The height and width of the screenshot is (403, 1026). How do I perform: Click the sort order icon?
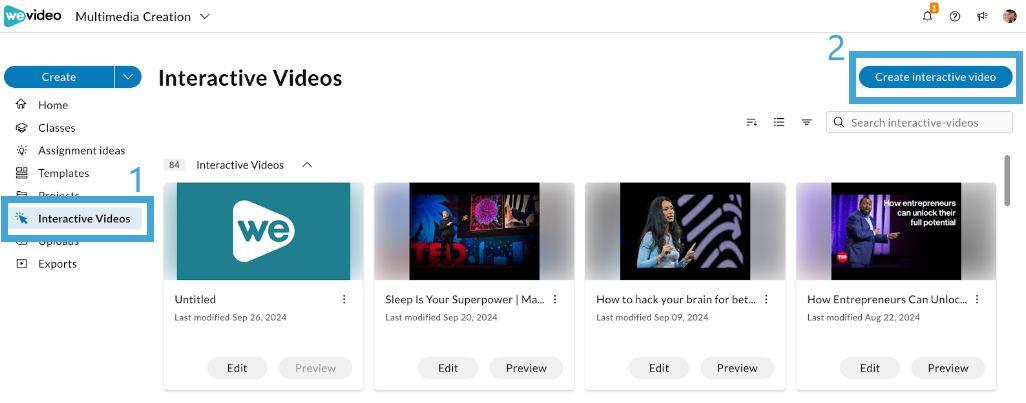(752, 123)
